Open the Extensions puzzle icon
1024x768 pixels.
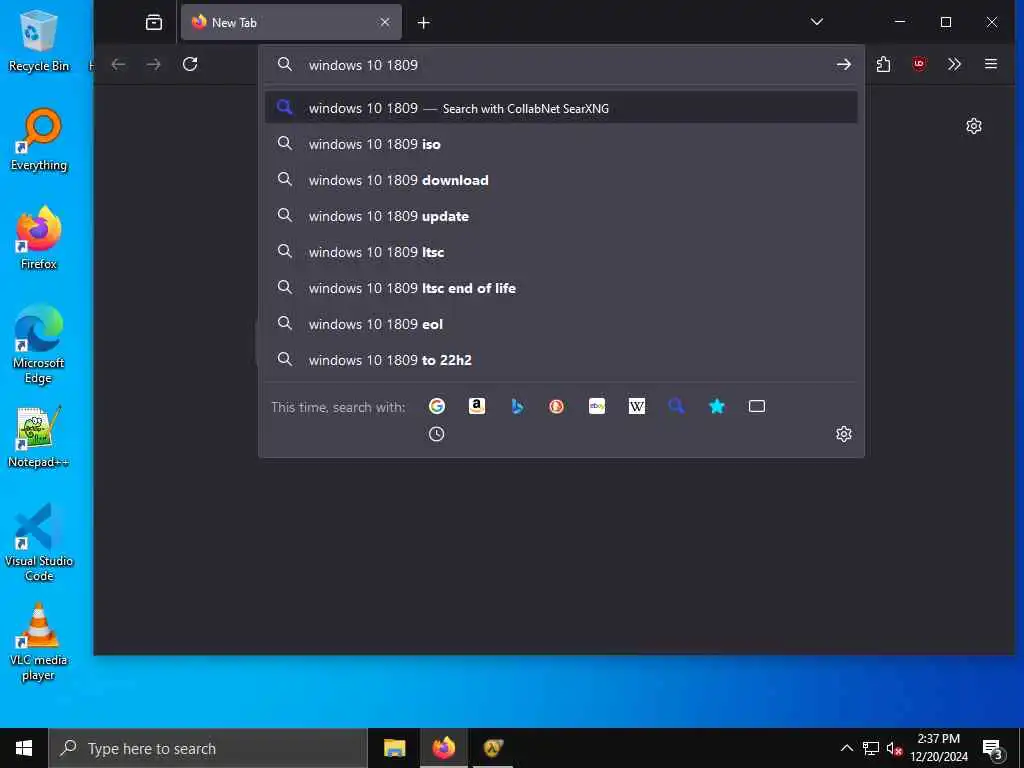(x=884, y=64)
